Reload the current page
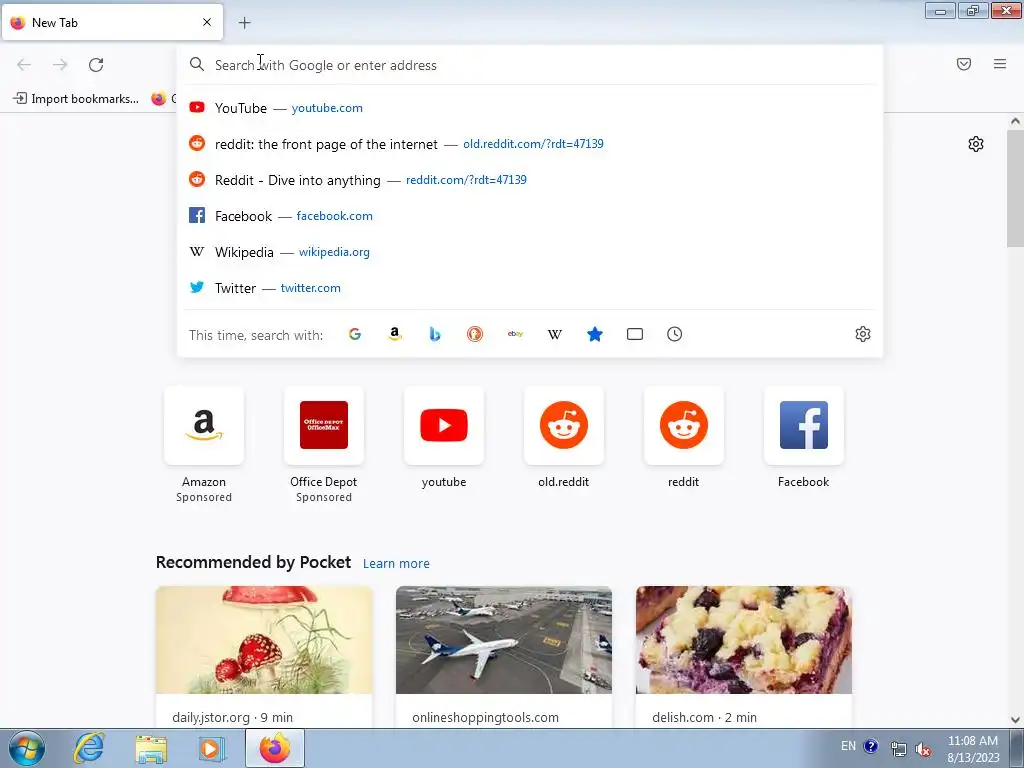 click(x=96, y=65)
